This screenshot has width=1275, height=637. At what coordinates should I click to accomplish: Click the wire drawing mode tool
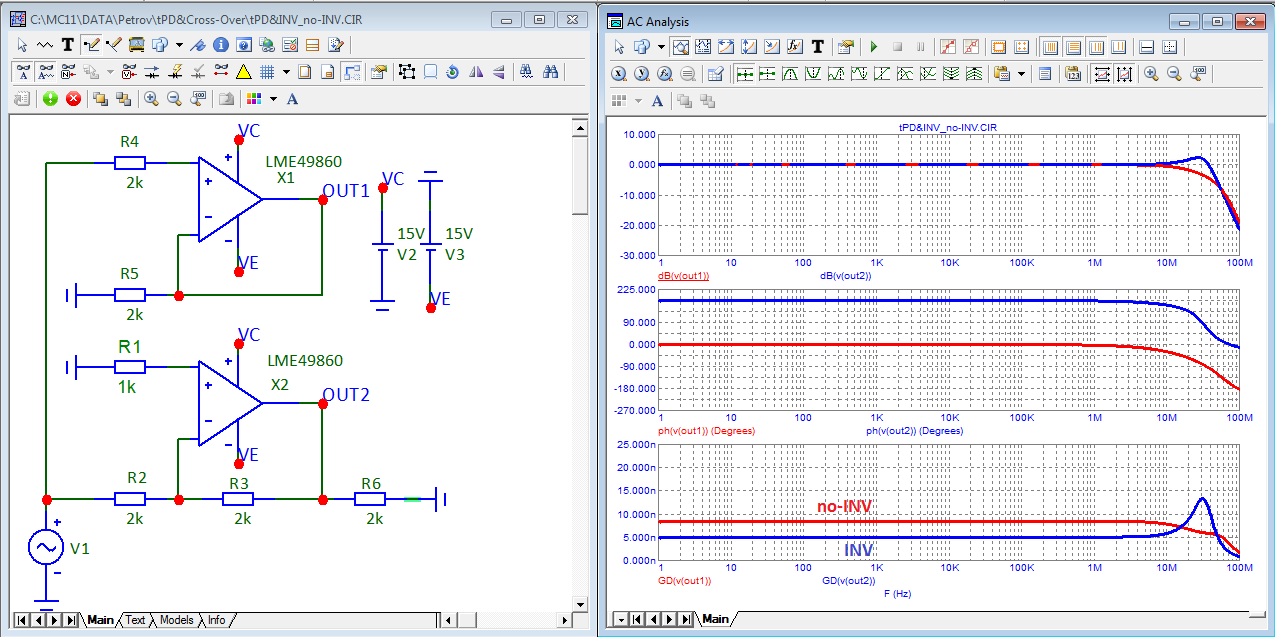coord(91,45)
